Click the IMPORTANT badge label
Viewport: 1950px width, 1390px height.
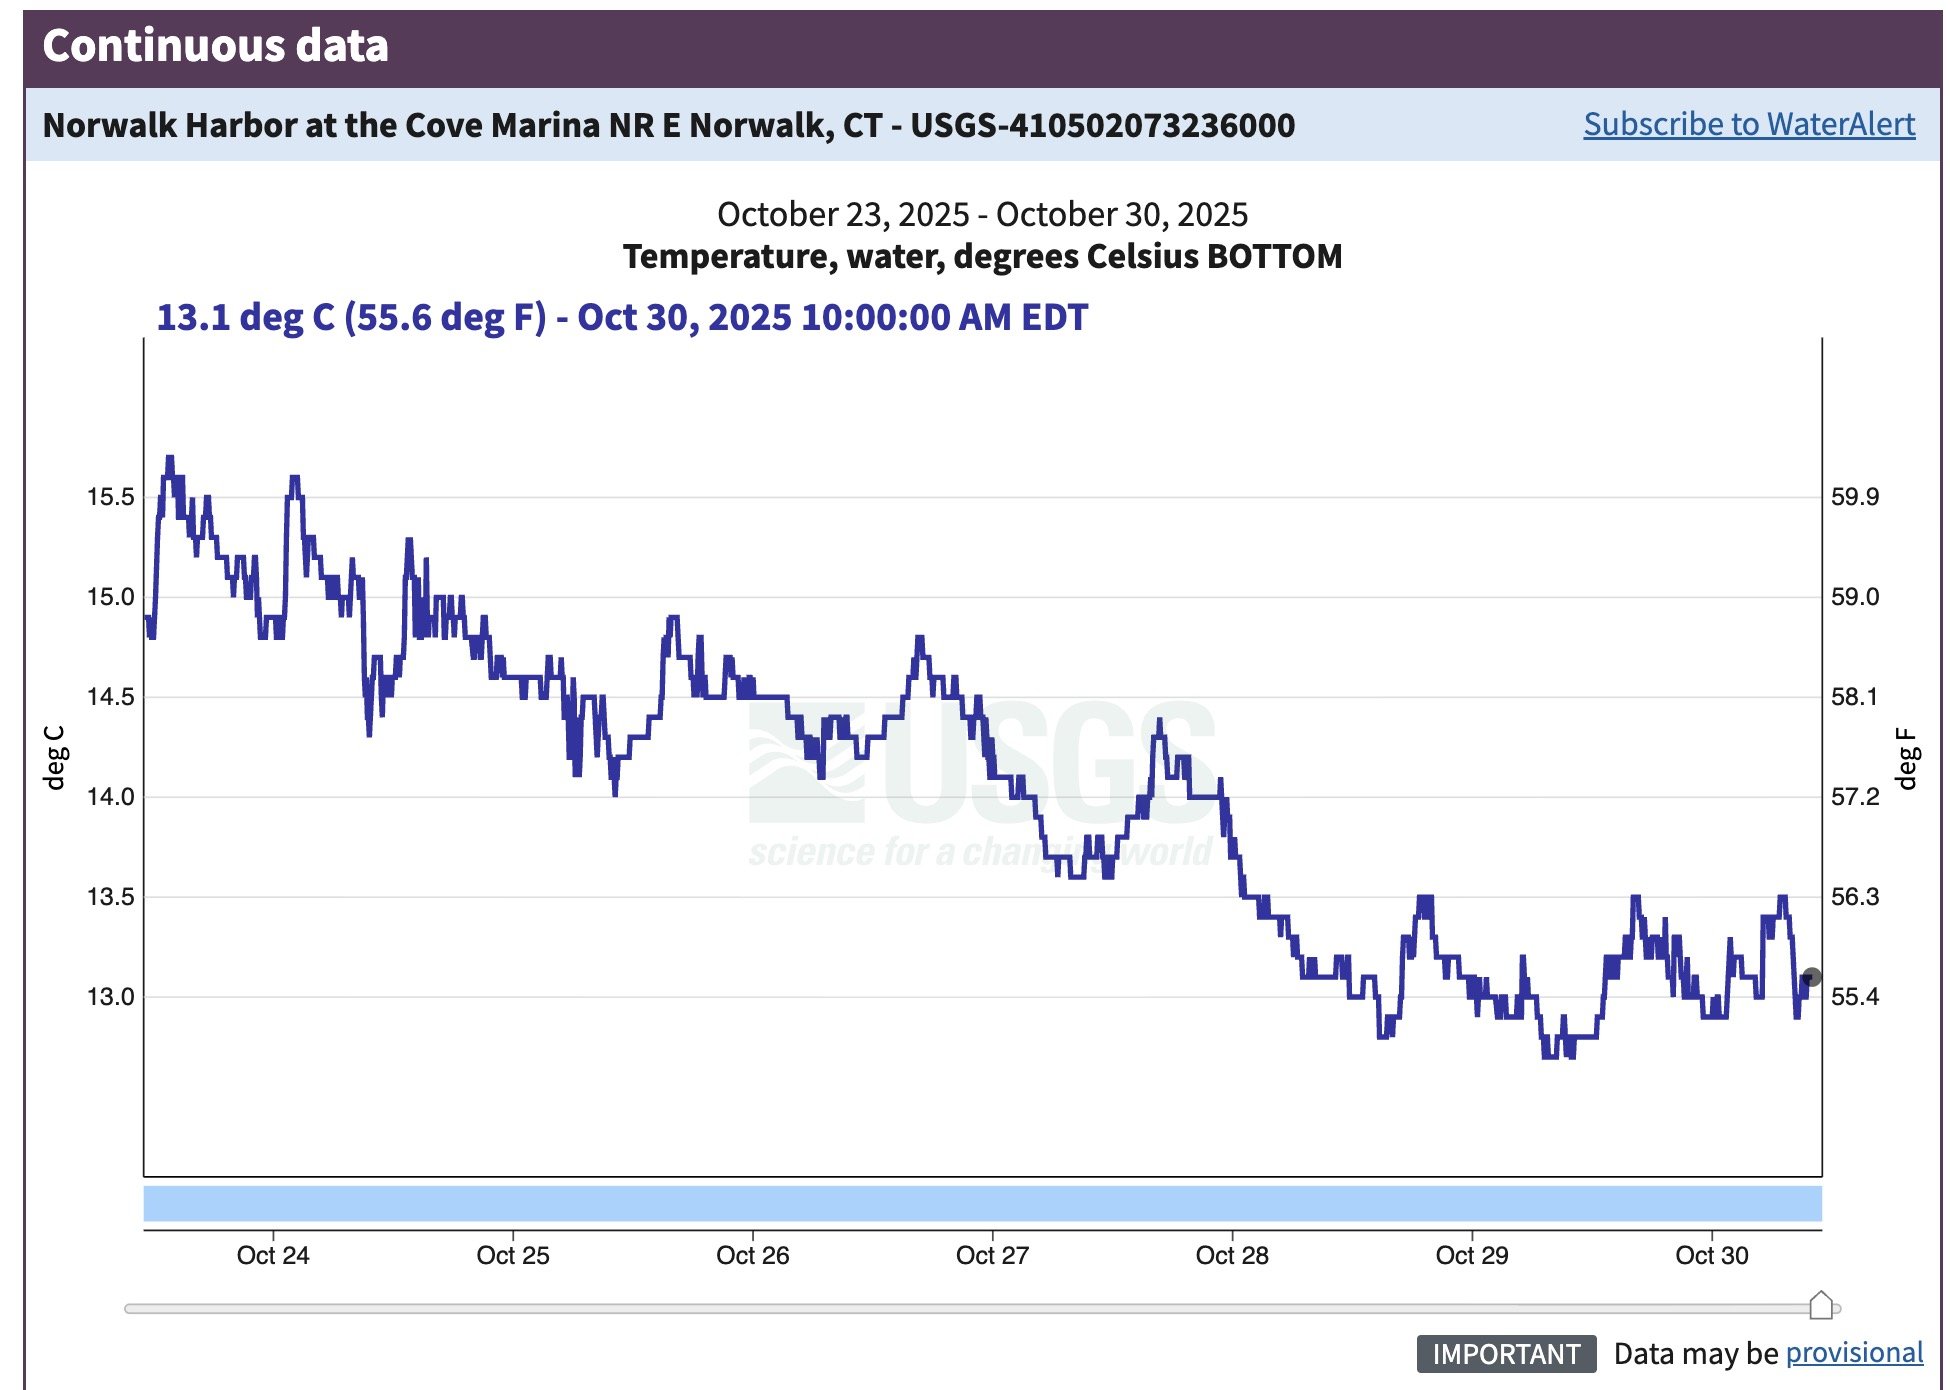[1505, 1353]
